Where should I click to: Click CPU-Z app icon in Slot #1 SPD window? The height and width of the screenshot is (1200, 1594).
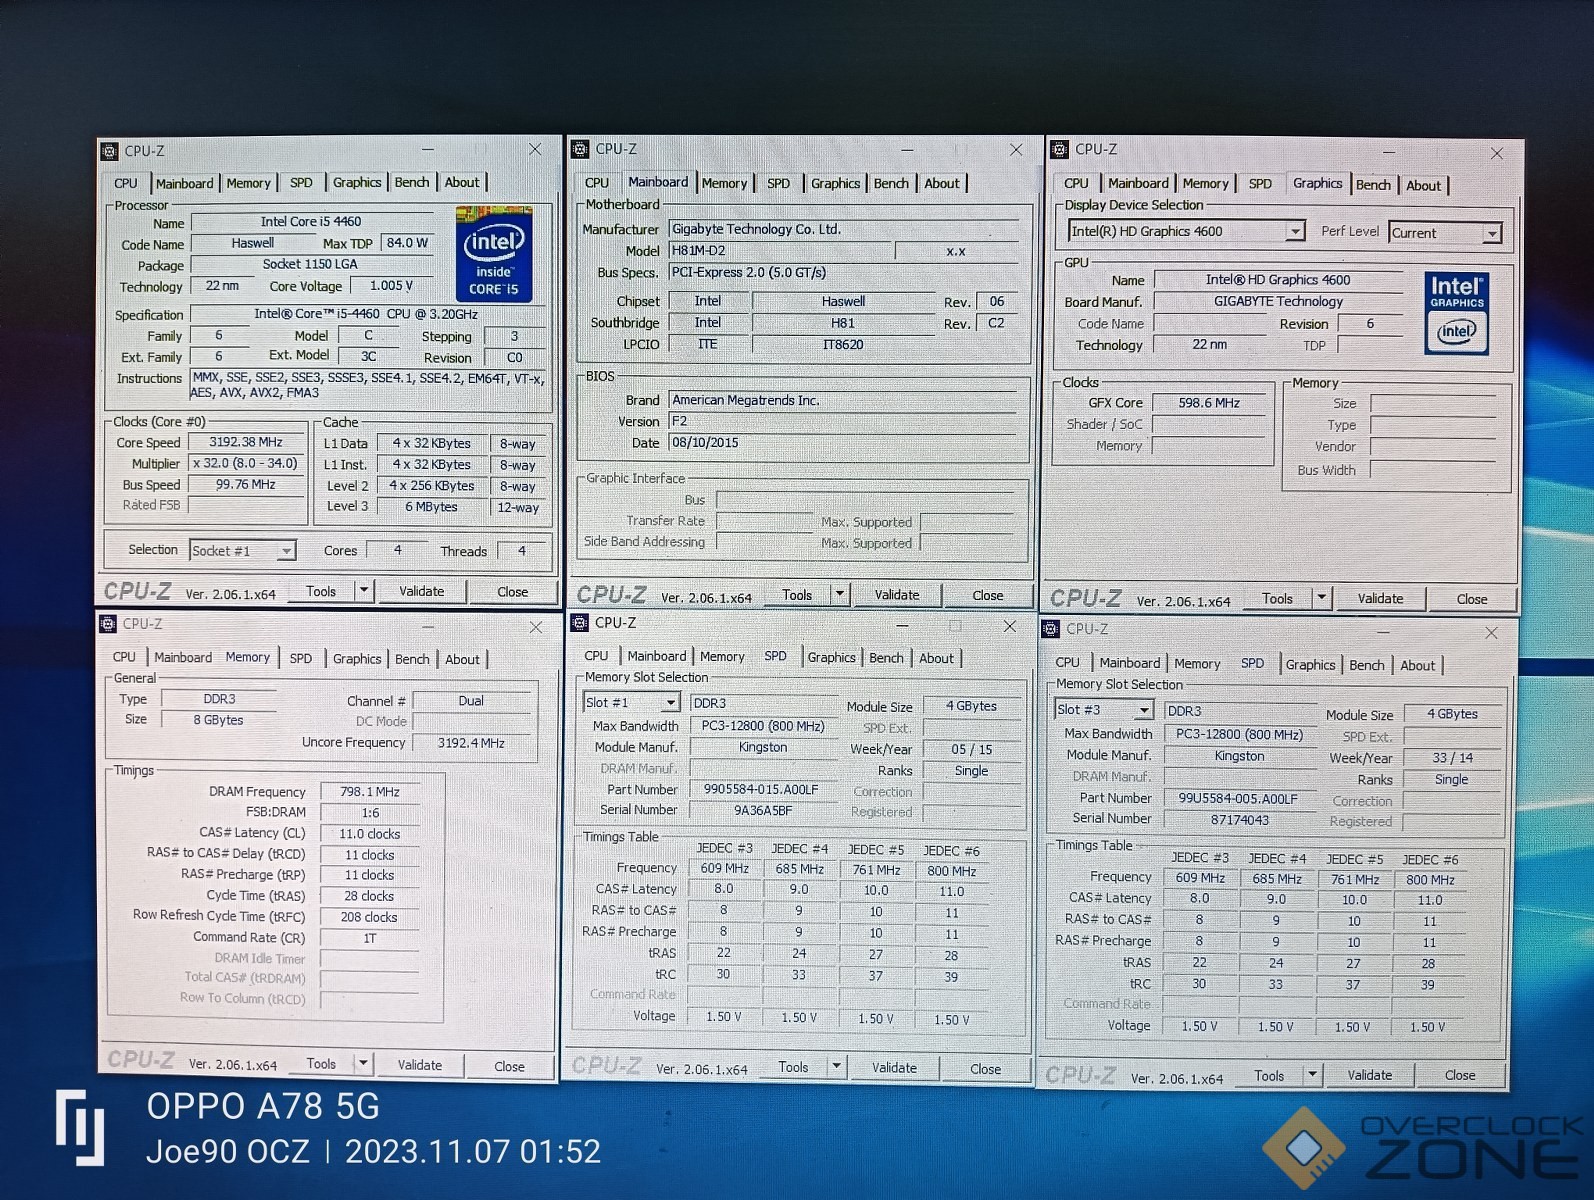click(579, 622)
